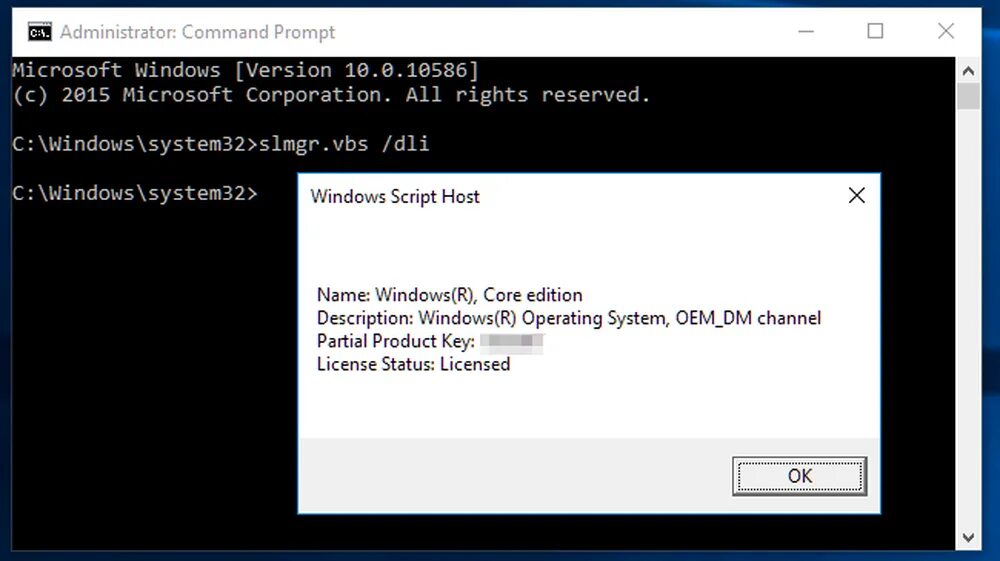Click the Microsoft Windows version line
This screenshot has width=1000, height=561.
click(245, 69)
